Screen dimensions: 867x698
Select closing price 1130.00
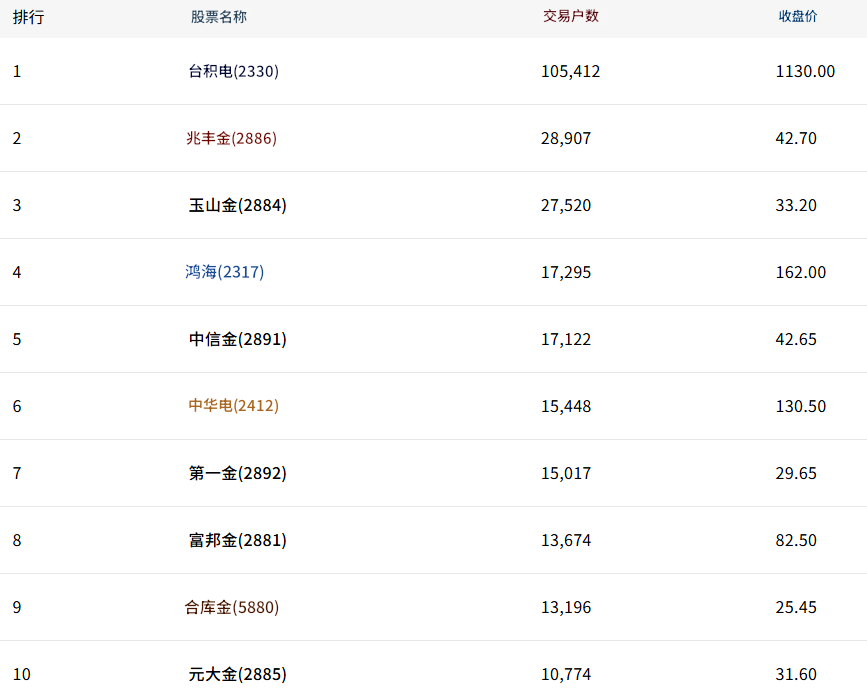805,71
